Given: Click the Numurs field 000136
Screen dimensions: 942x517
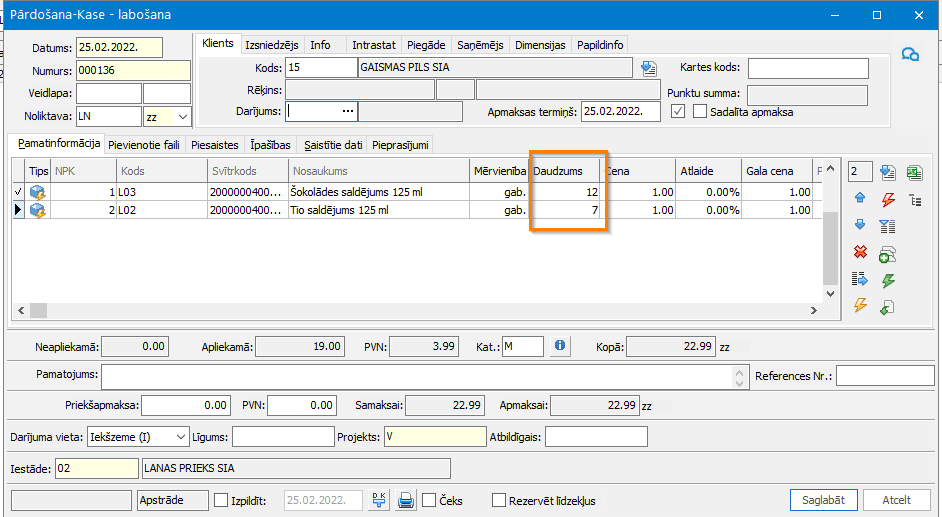Looking at the screenshot, I should tap(133, 70).
